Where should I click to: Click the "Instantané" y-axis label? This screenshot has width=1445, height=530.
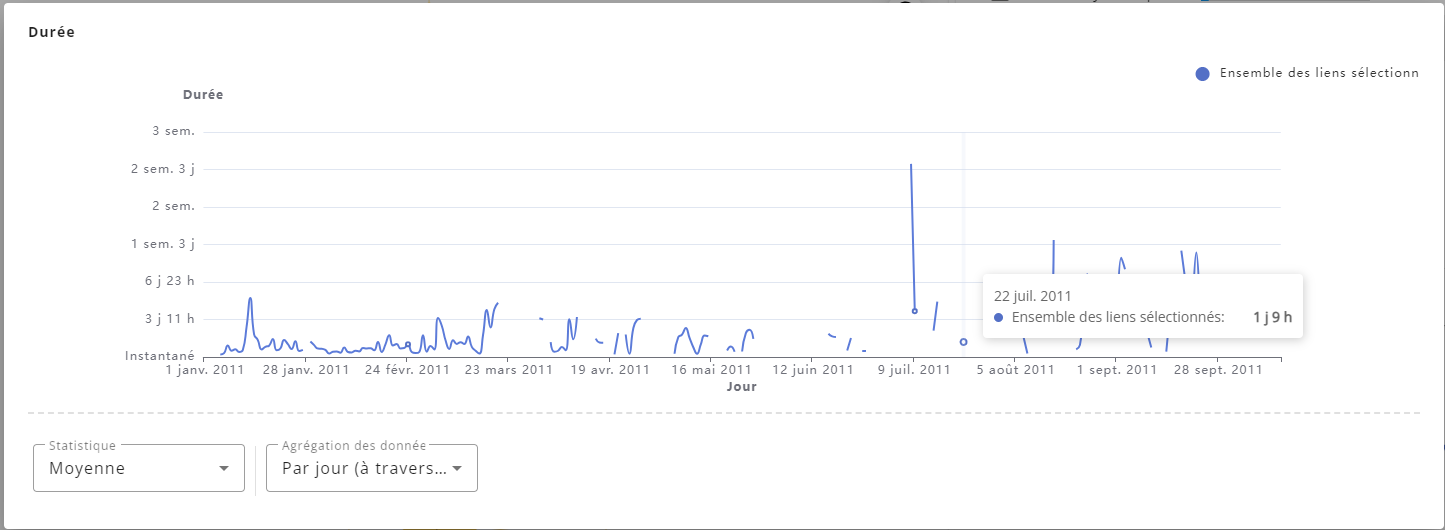[159, 356]
